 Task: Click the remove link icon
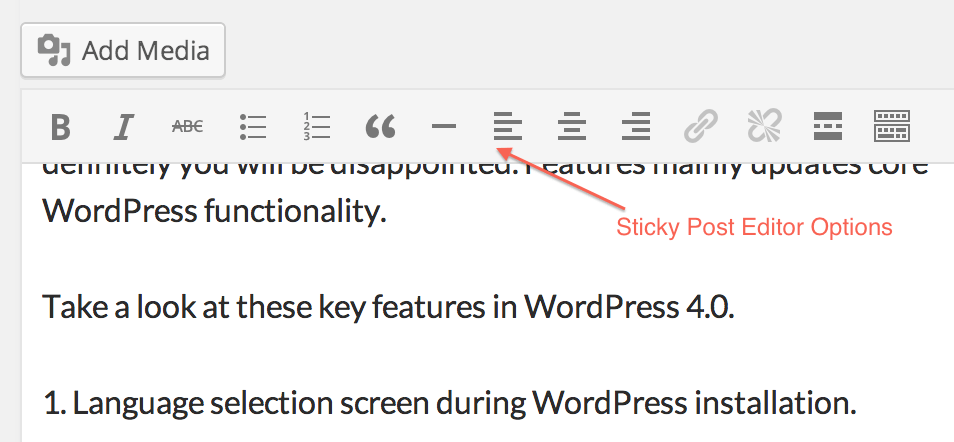pos(764,127)
